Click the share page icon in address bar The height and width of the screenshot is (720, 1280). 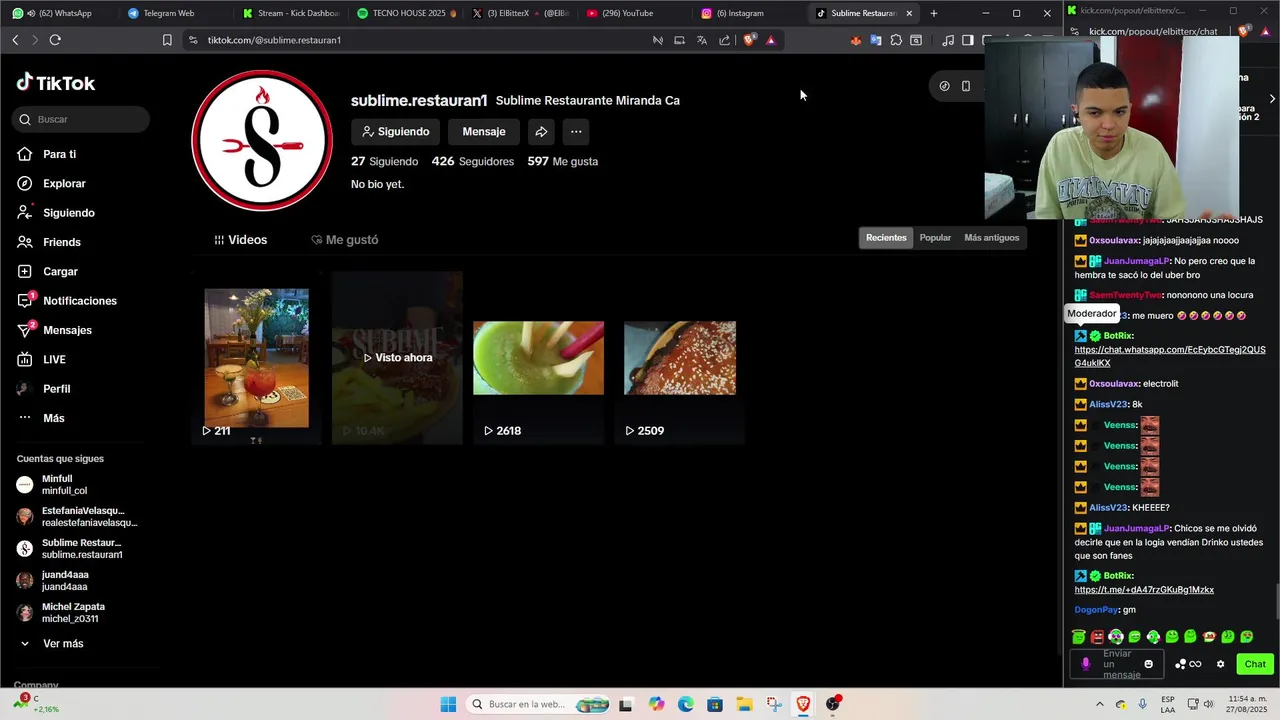click(x=725, y=40)
